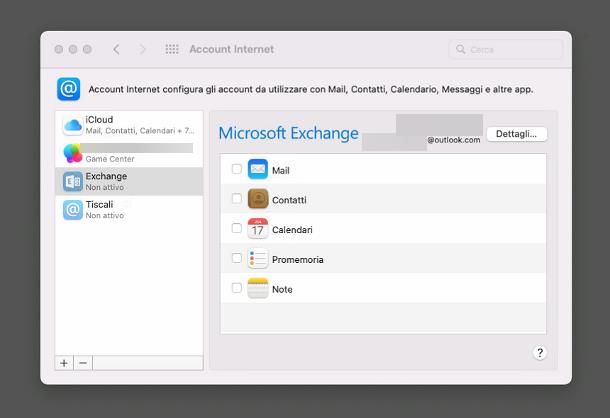Click the blue Account Internet @ icon
Screen dimensions: 610x418
(68, 89)
